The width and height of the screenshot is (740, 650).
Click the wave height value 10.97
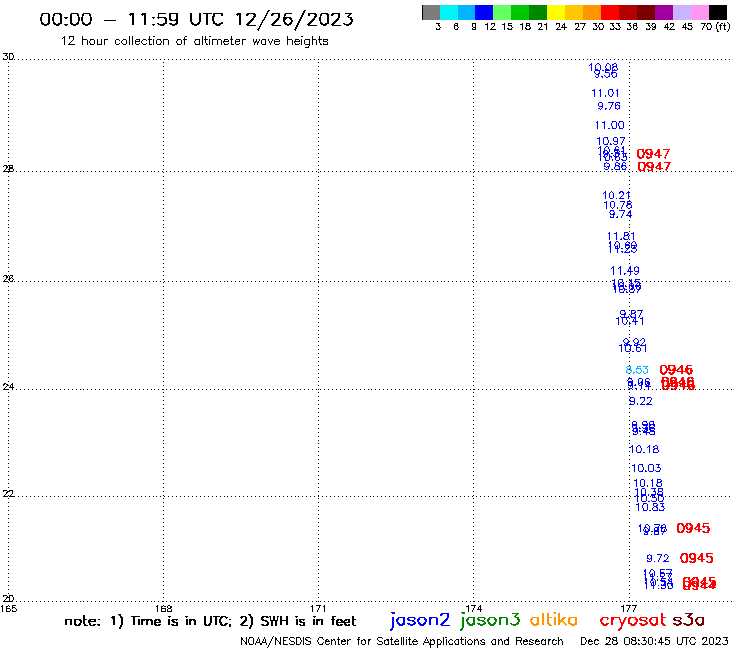tap(611, 141)
